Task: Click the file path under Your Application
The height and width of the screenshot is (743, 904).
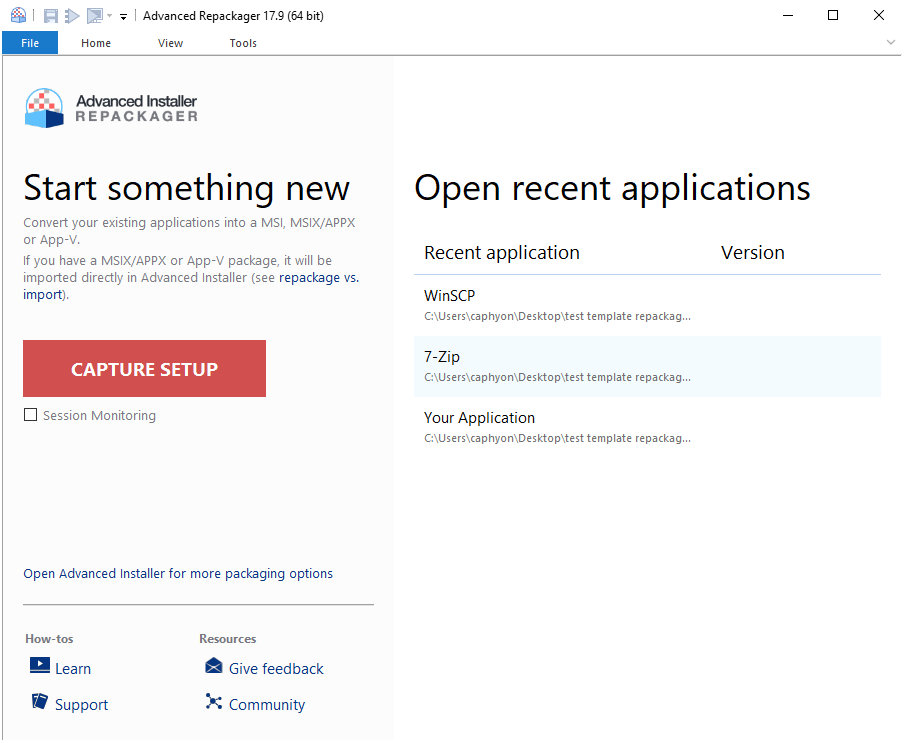Action: click(558, 439)
